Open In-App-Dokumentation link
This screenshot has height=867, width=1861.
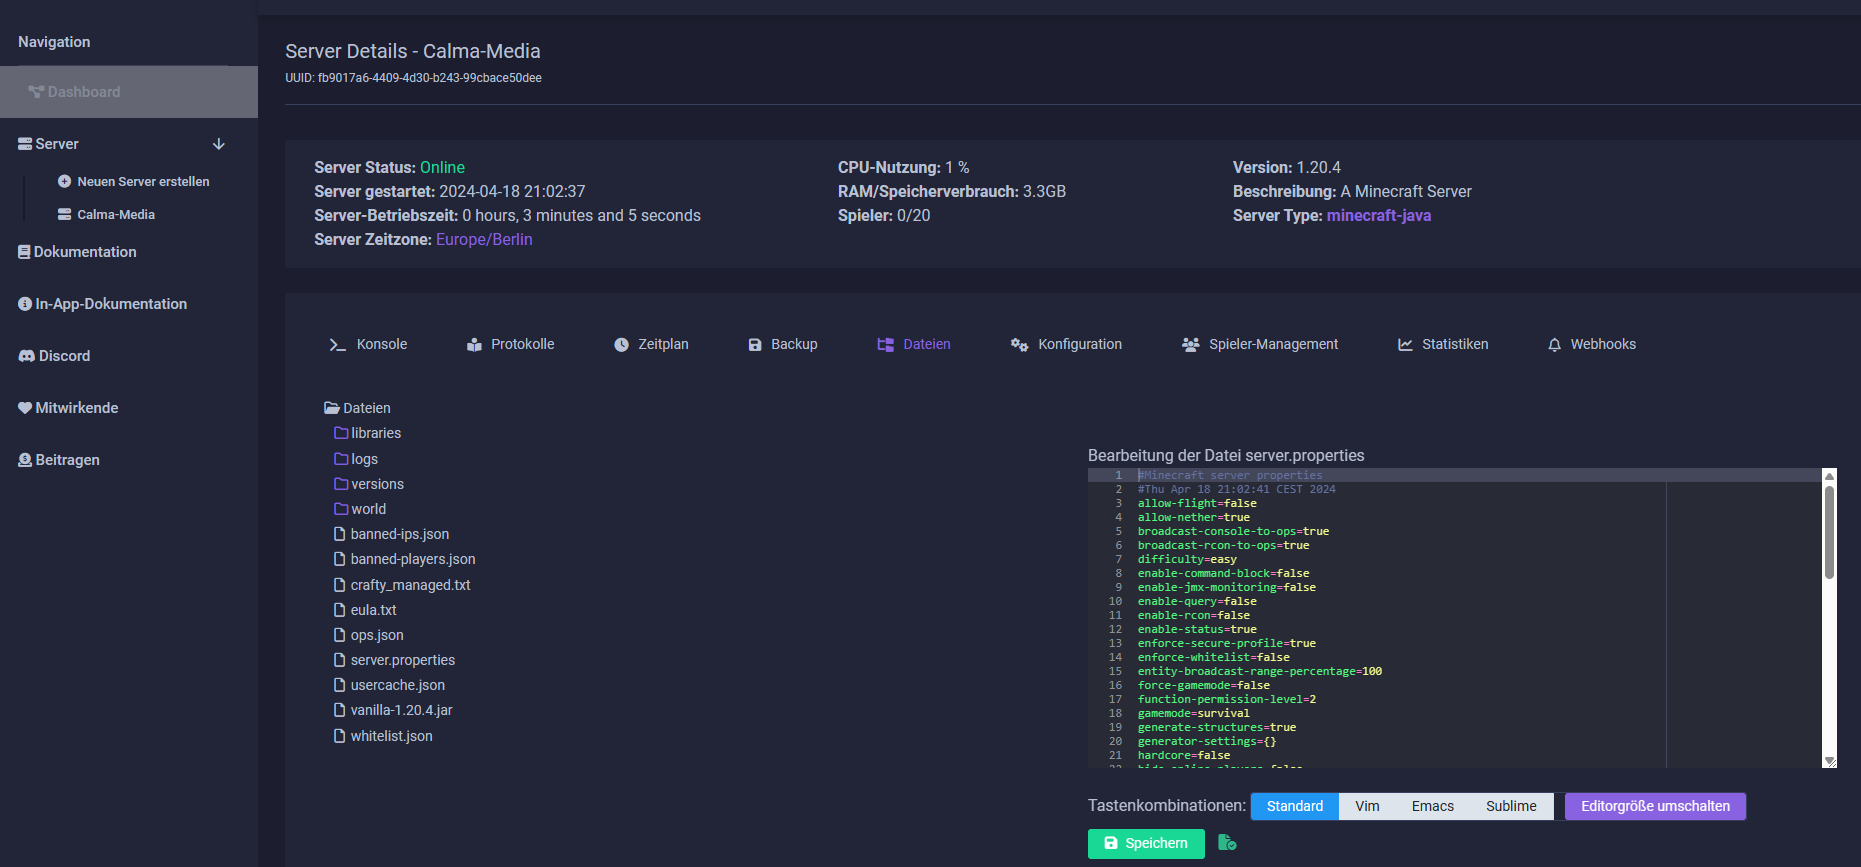point(111,304)
